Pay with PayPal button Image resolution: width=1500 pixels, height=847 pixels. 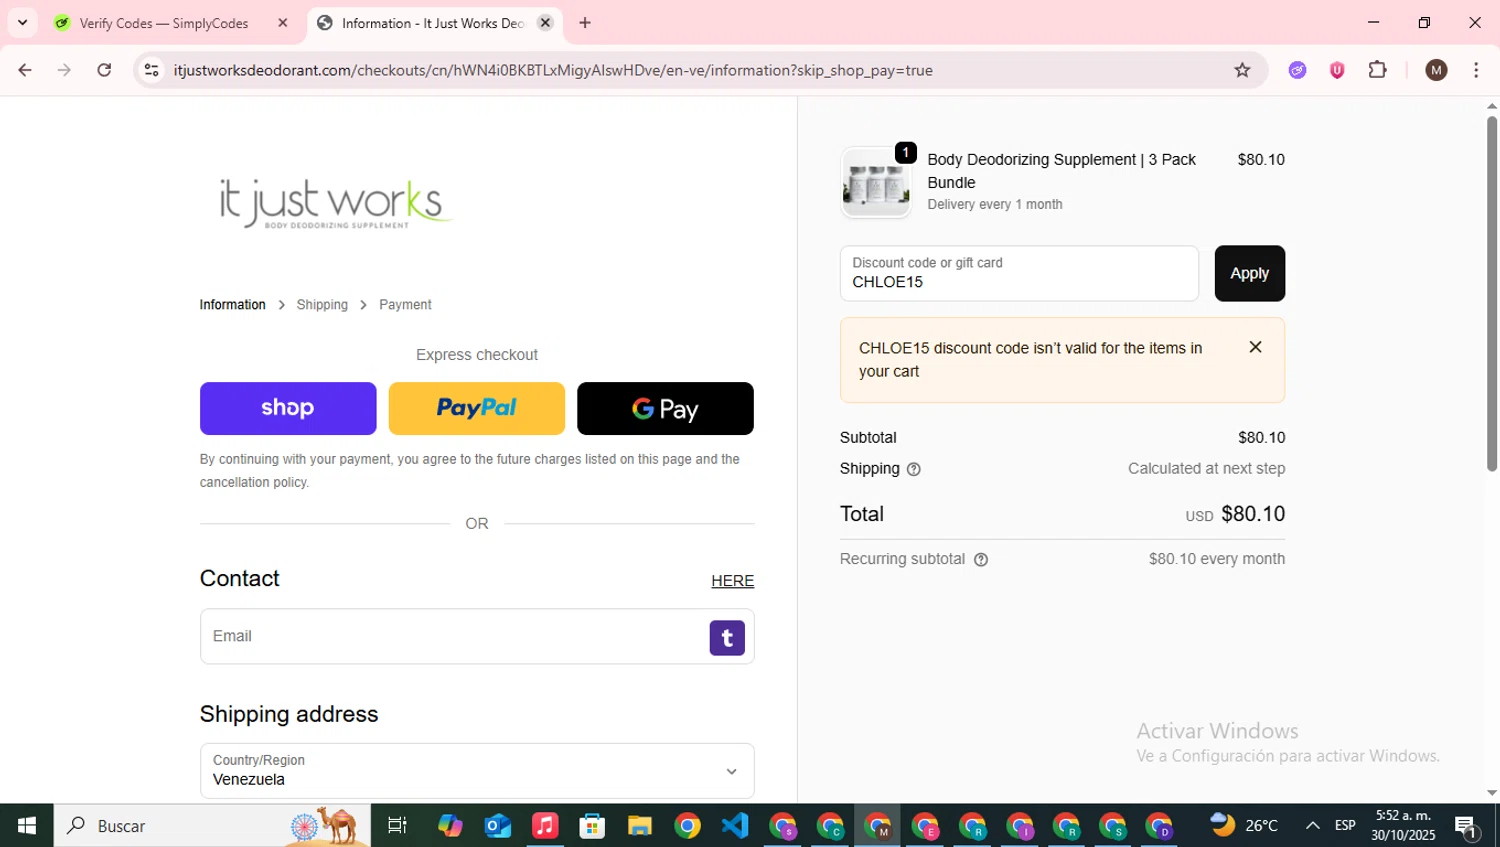477,408
